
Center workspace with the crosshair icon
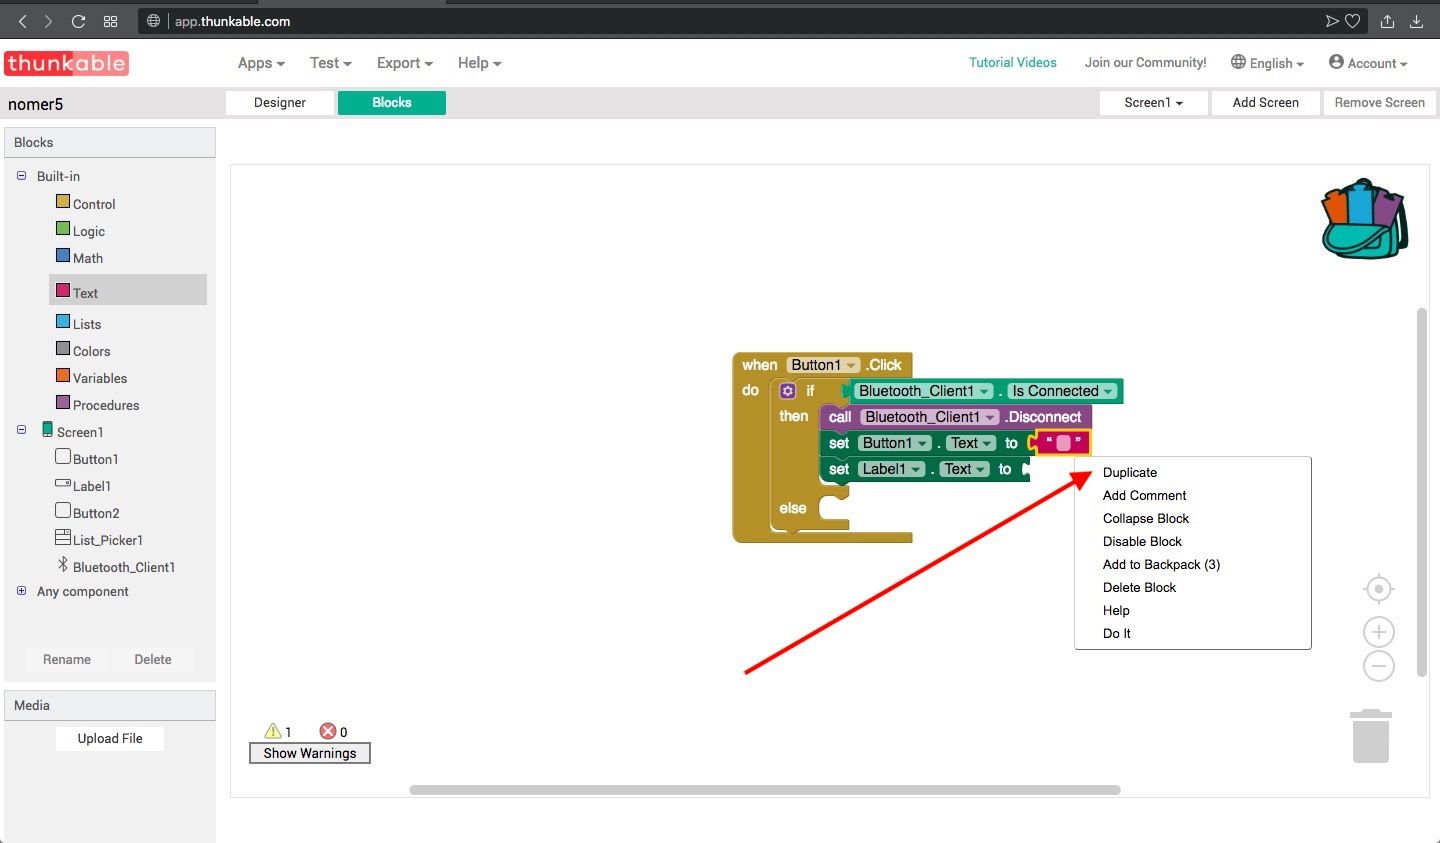[1379, 589]
